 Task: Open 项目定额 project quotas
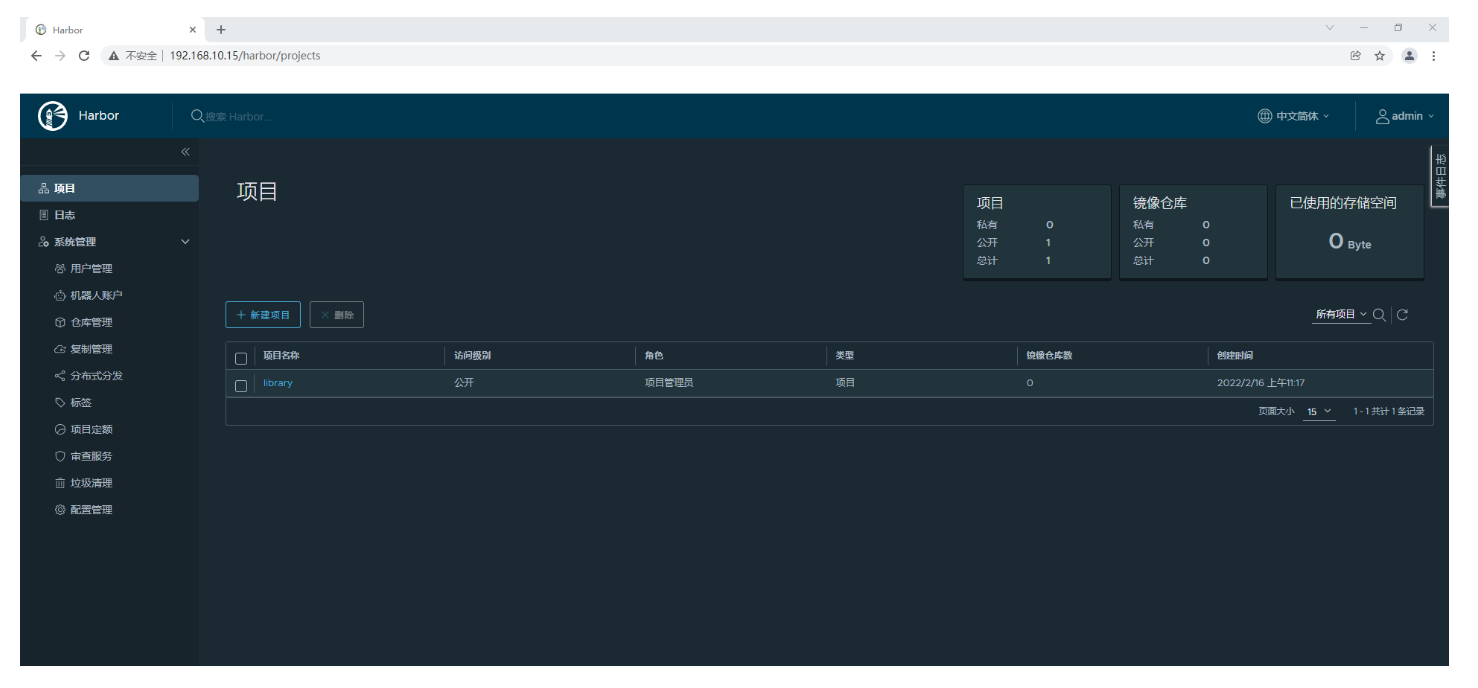point(91,430)
